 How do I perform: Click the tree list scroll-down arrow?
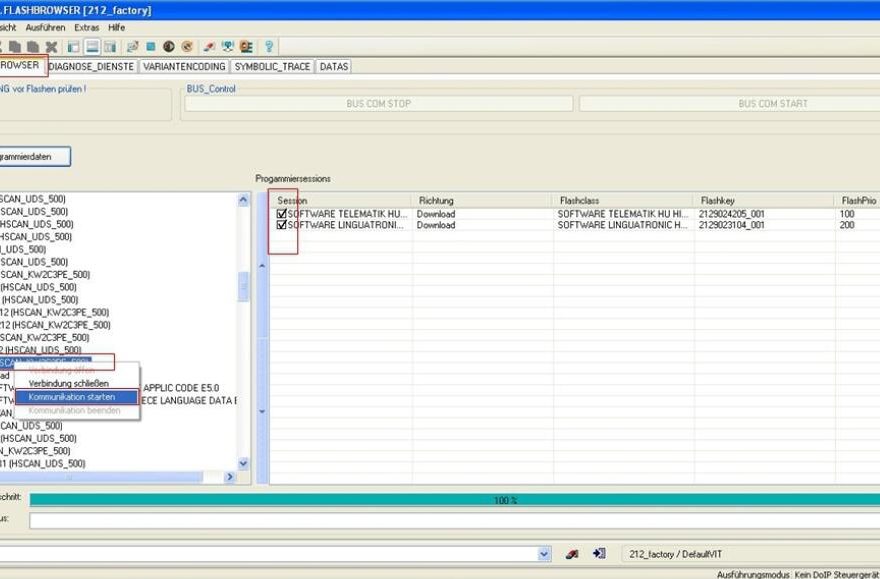[243, 463]
